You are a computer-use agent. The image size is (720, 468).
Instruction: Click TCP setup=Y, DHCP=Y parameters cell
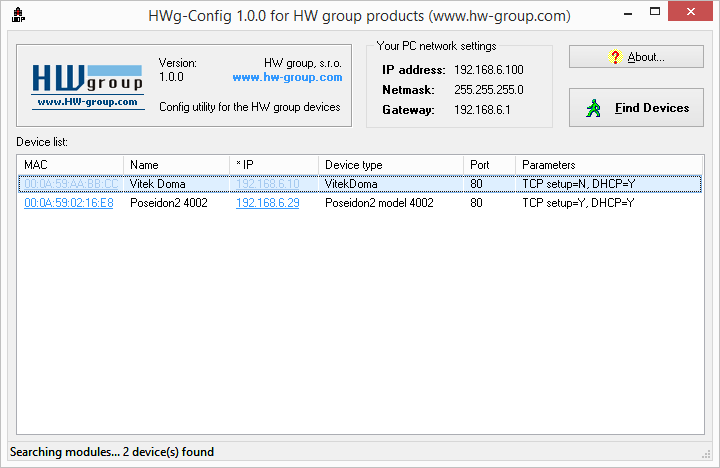578,203
